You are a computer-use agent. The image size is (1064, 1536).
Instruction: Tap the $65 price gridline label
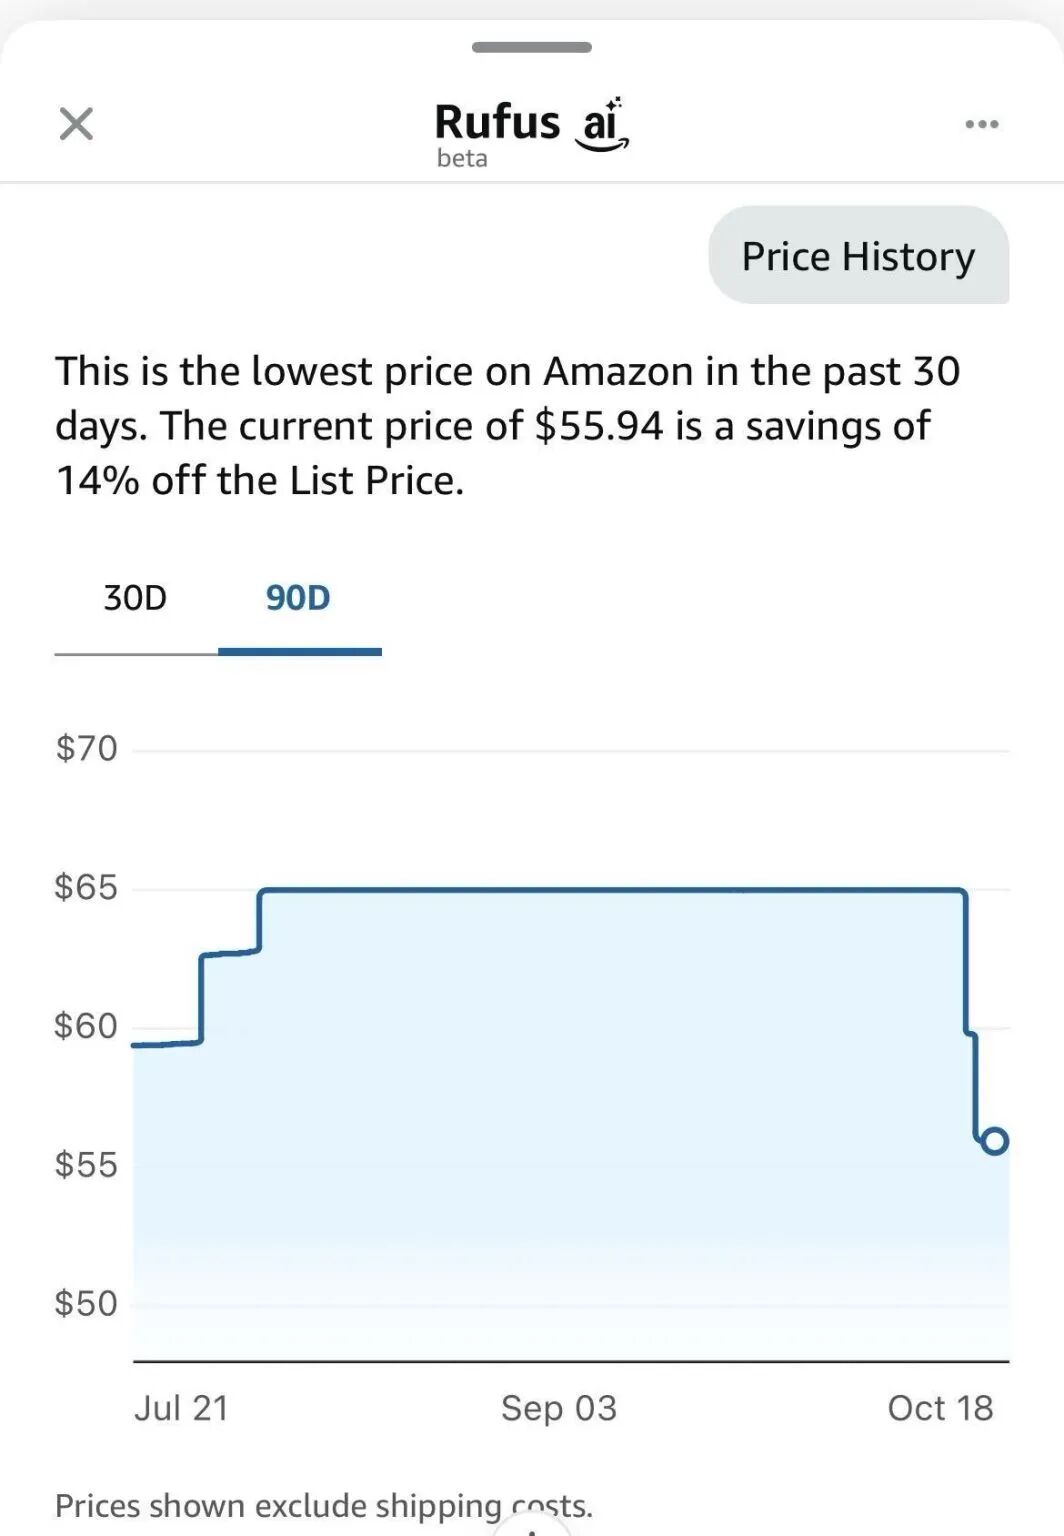tap(84, 888)
